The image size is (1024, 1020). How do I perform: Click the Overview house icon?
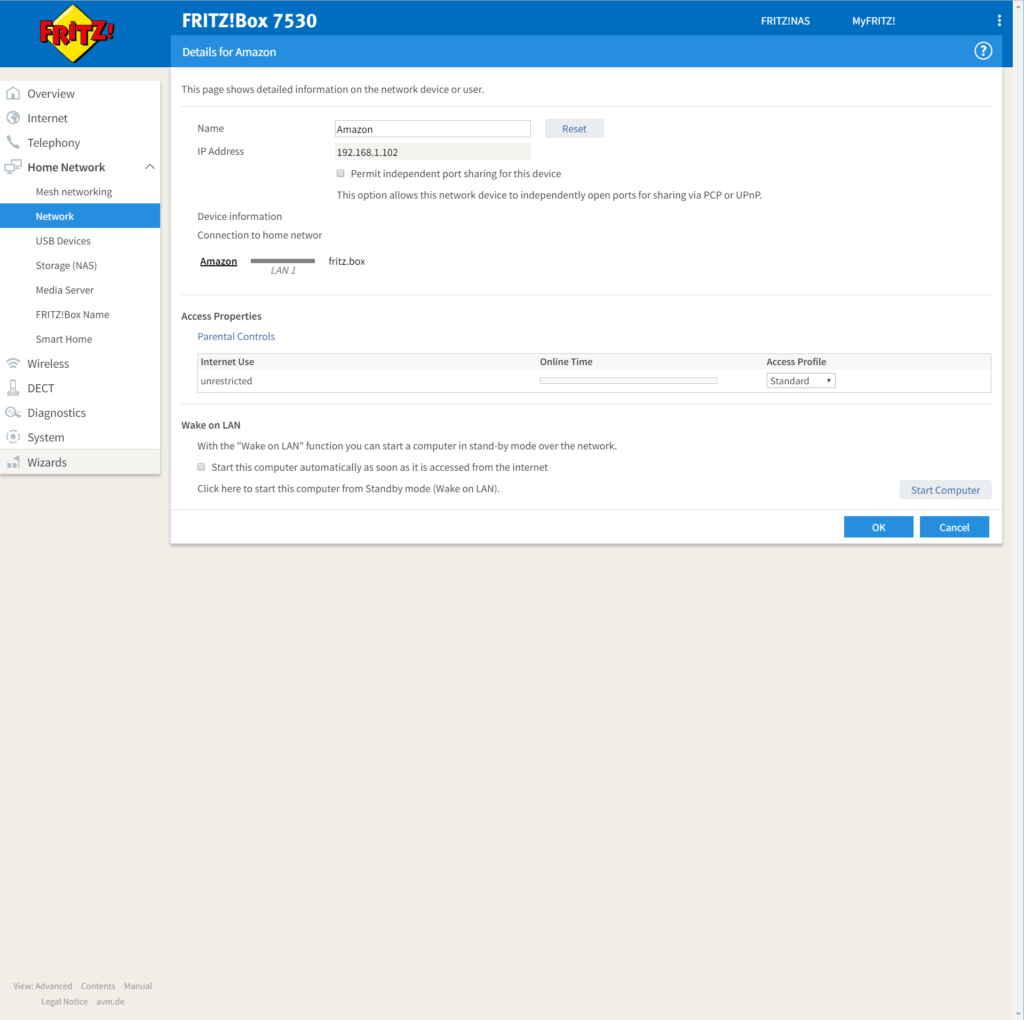click(13, 94)
